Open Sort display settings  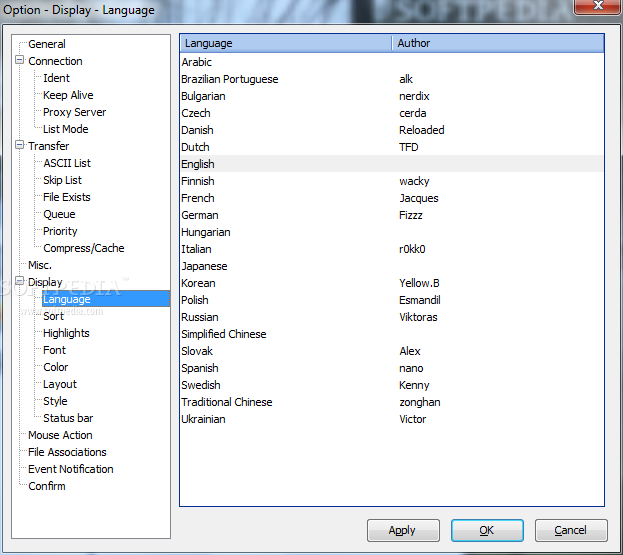click(x=53, y=316)
